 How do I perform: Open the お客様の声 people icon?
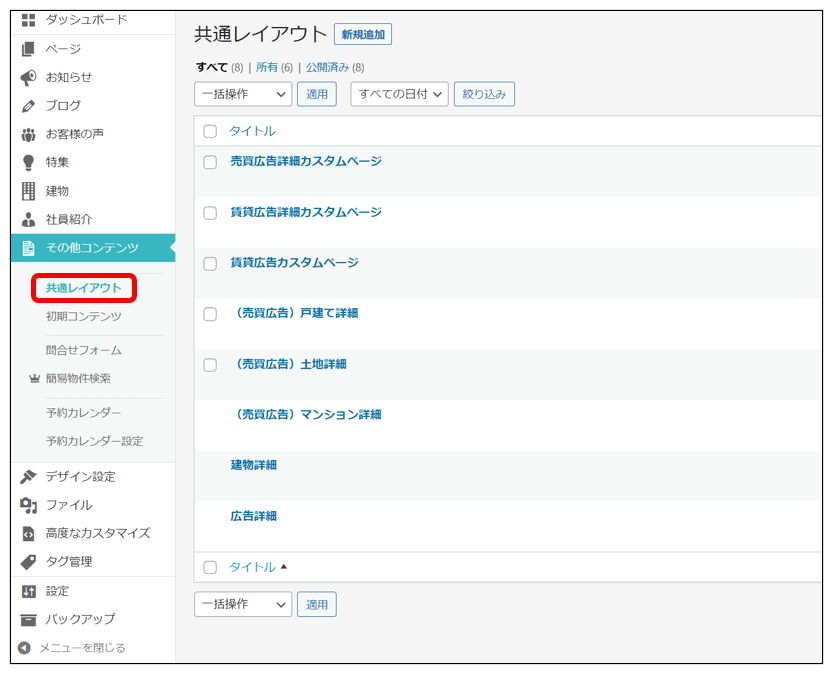pos(29,135)
